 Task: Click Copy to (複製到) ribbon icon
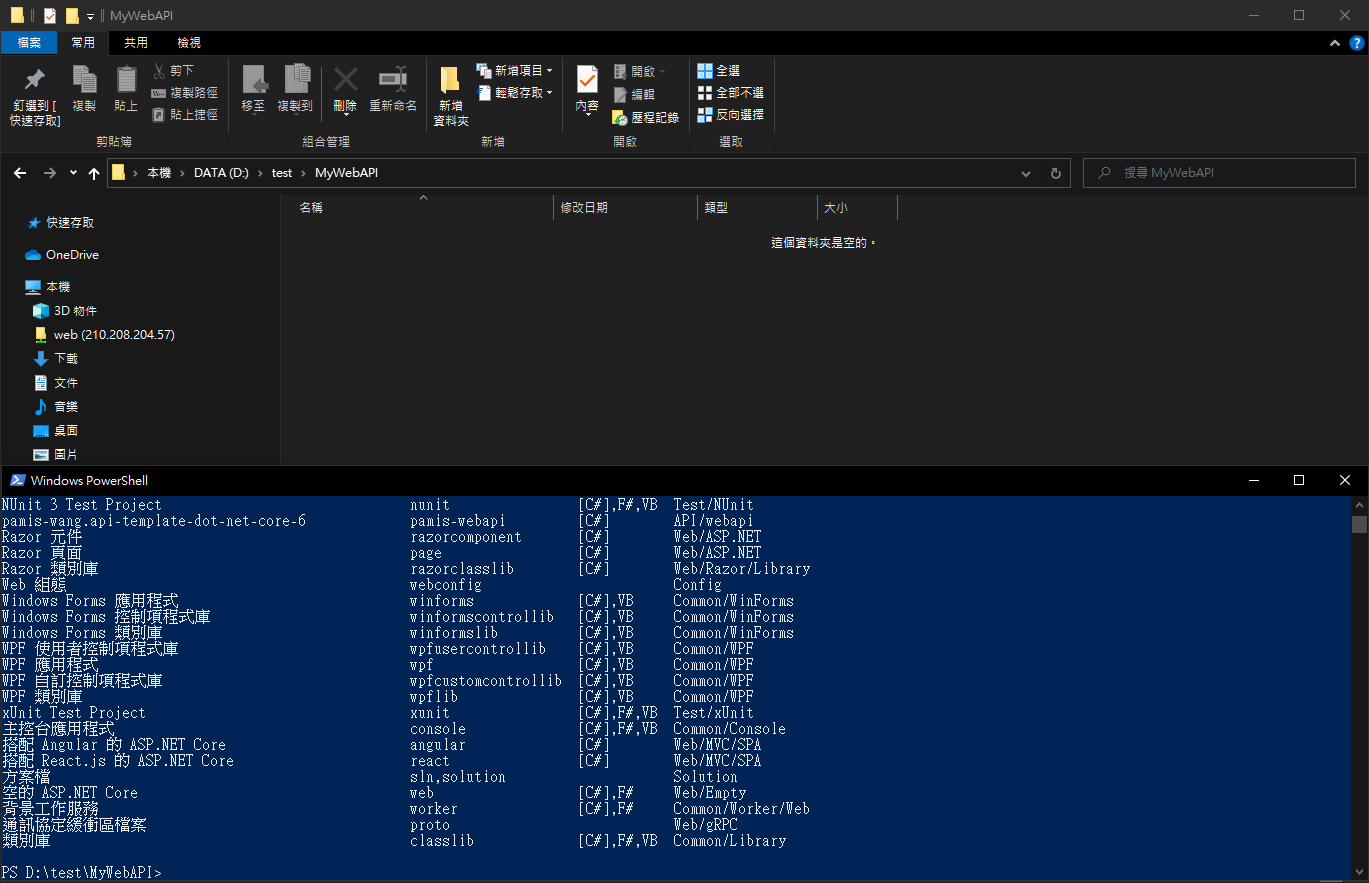click(x=295, y=90)
